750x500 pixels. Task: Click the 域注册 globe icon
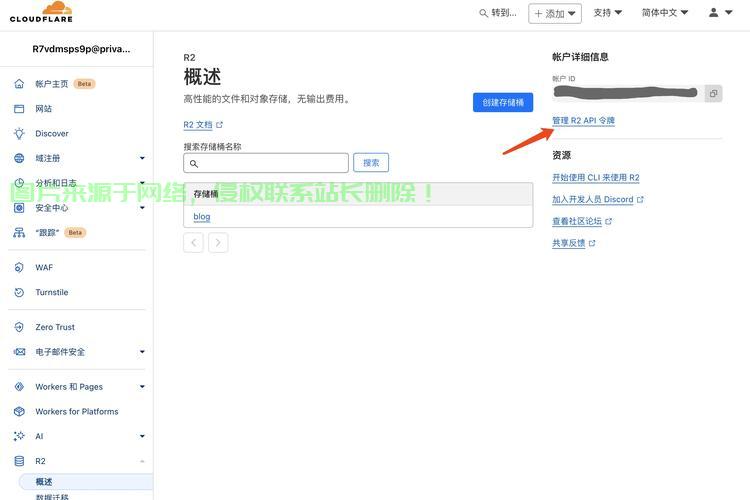(x=19, y=158)
